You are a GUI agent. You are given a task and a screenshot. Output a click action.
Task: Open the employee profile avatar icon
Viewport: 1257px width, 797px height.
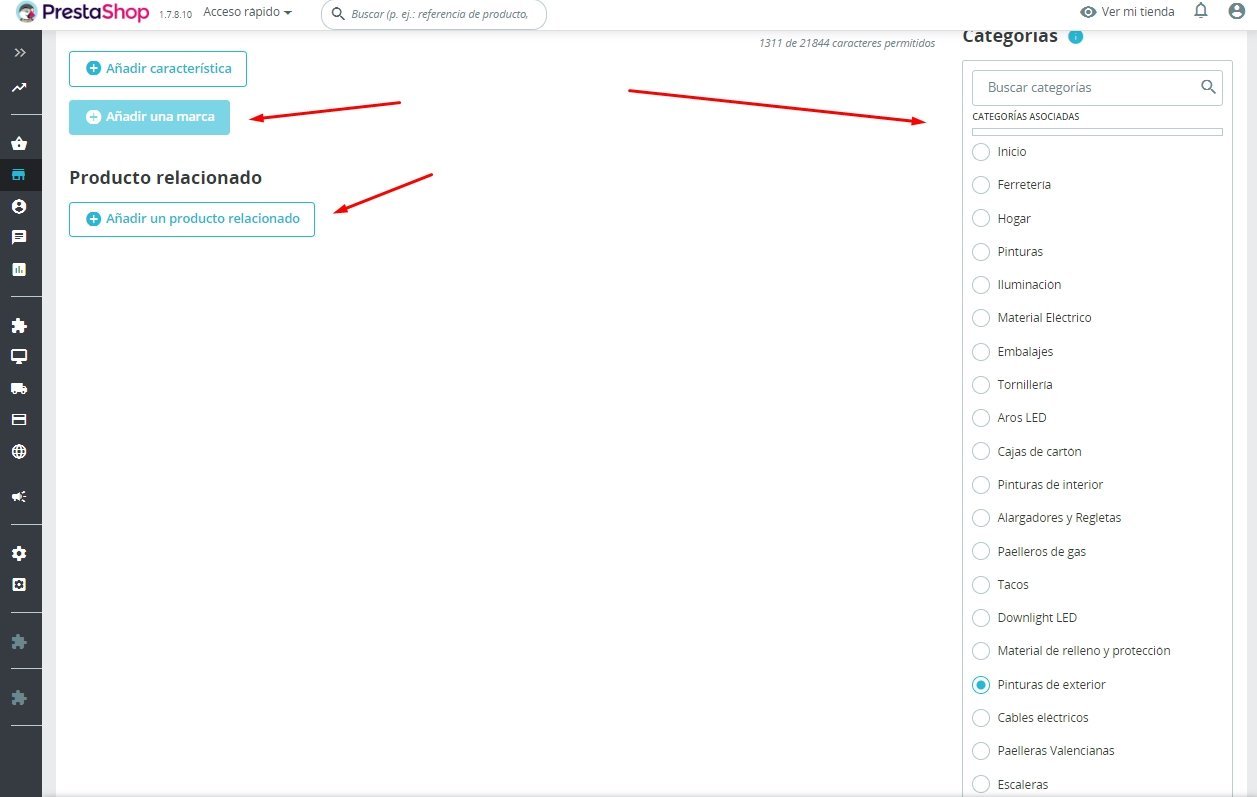click(x=1236, y=12)
